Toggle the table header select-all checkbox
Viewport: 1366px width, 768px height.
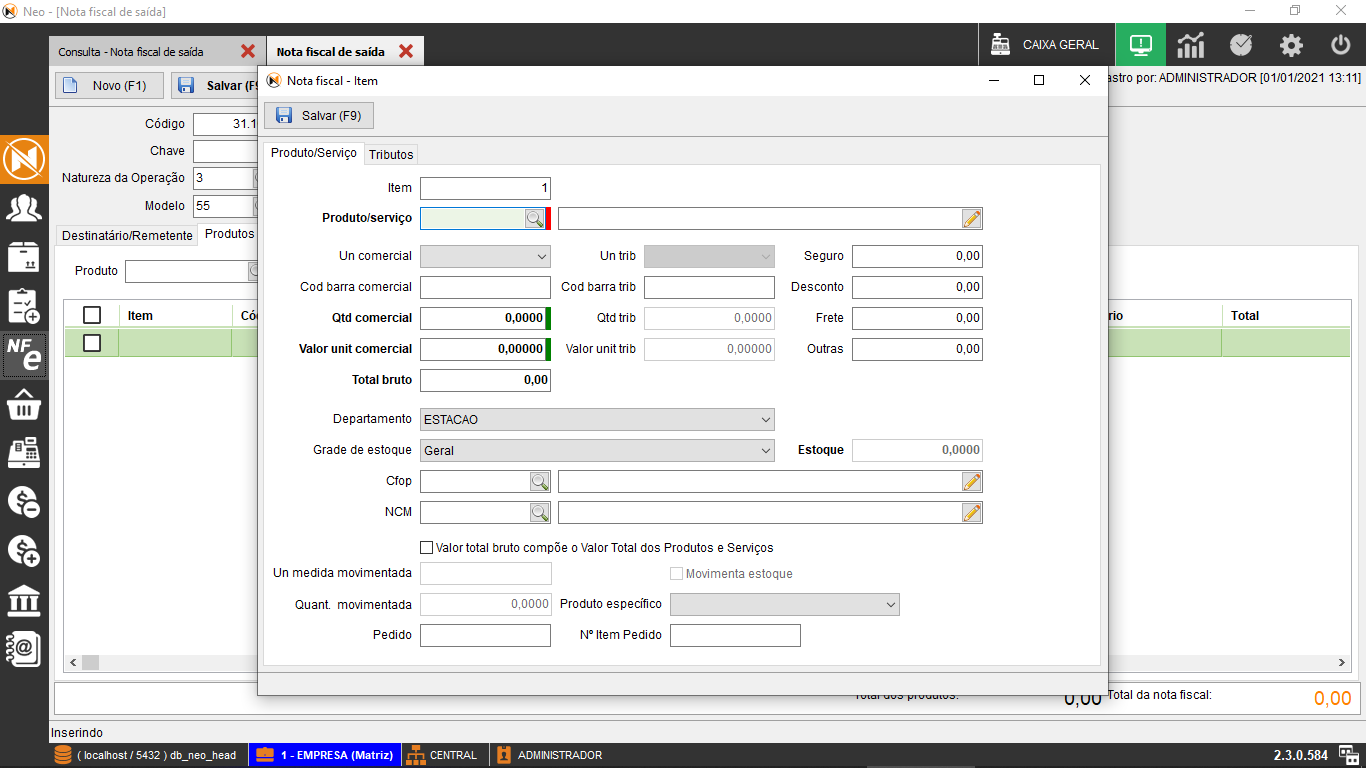[92, 315]
